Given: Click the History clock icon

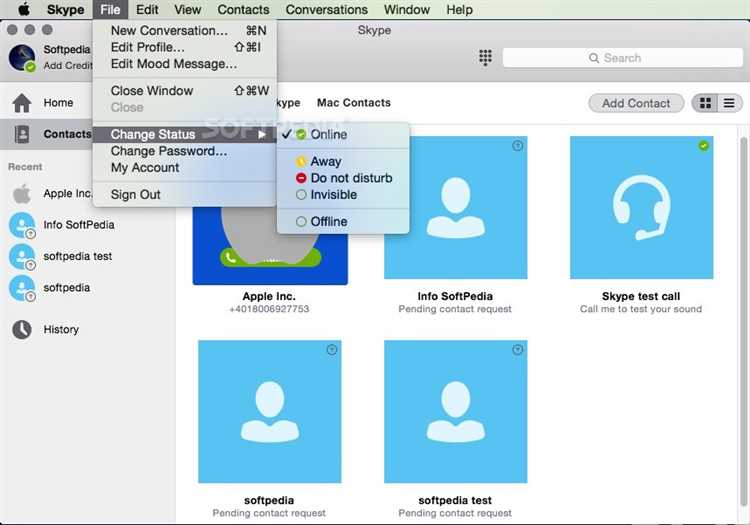Looking at the screenshot, I should tap(22, 329).
